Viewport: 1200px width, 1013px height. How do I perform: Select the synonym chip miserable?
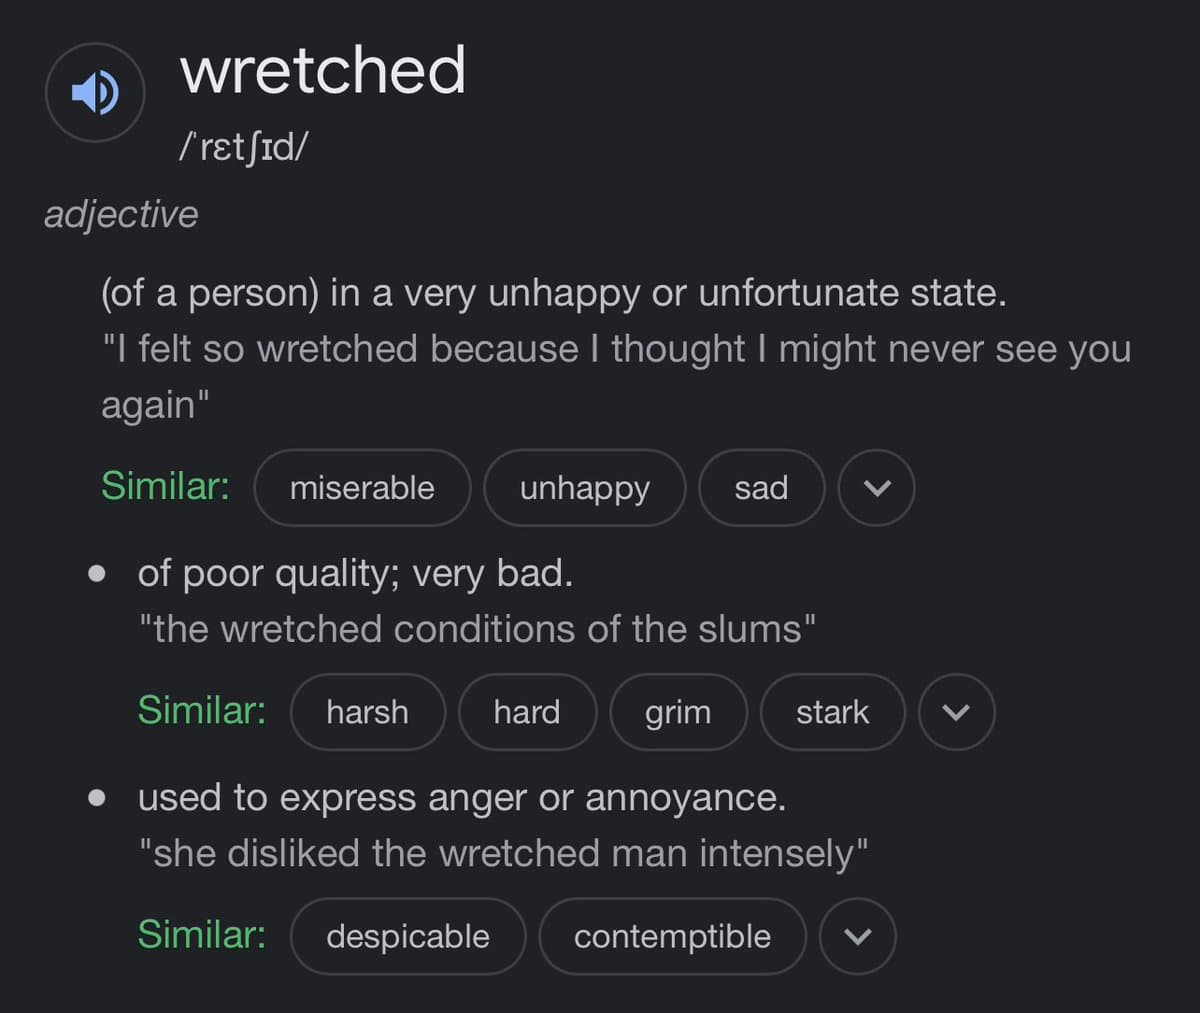(x=362, y=488)
